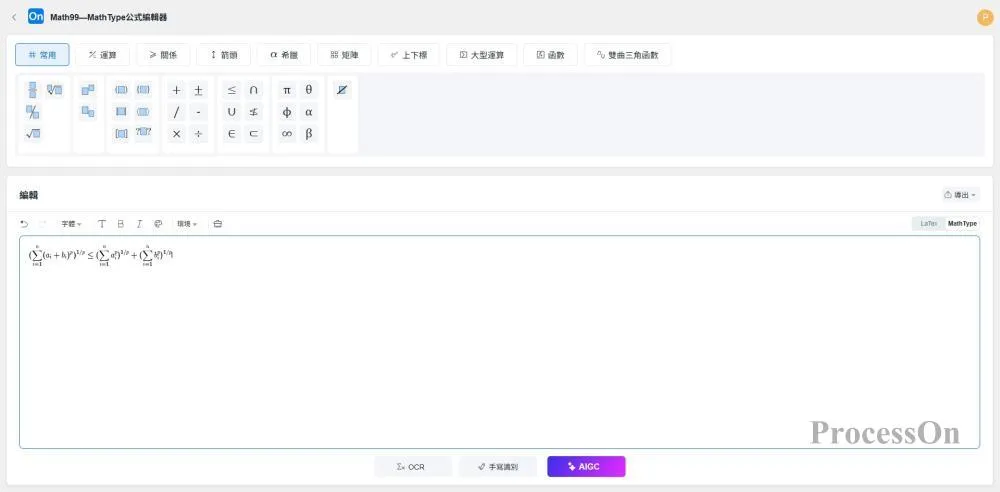This screenshot has height=492, width=1000.
Task: Switch to the 矩陣 matrix tab
Action: click(350, 55)
